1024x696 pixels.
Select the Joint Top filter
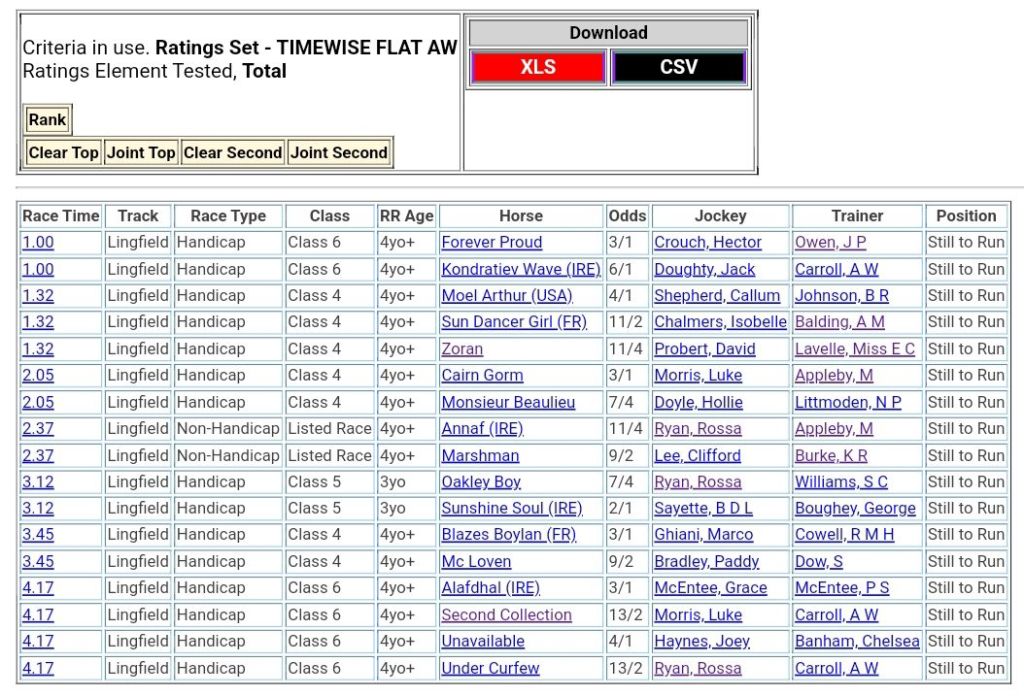click(x=141, y=153)
